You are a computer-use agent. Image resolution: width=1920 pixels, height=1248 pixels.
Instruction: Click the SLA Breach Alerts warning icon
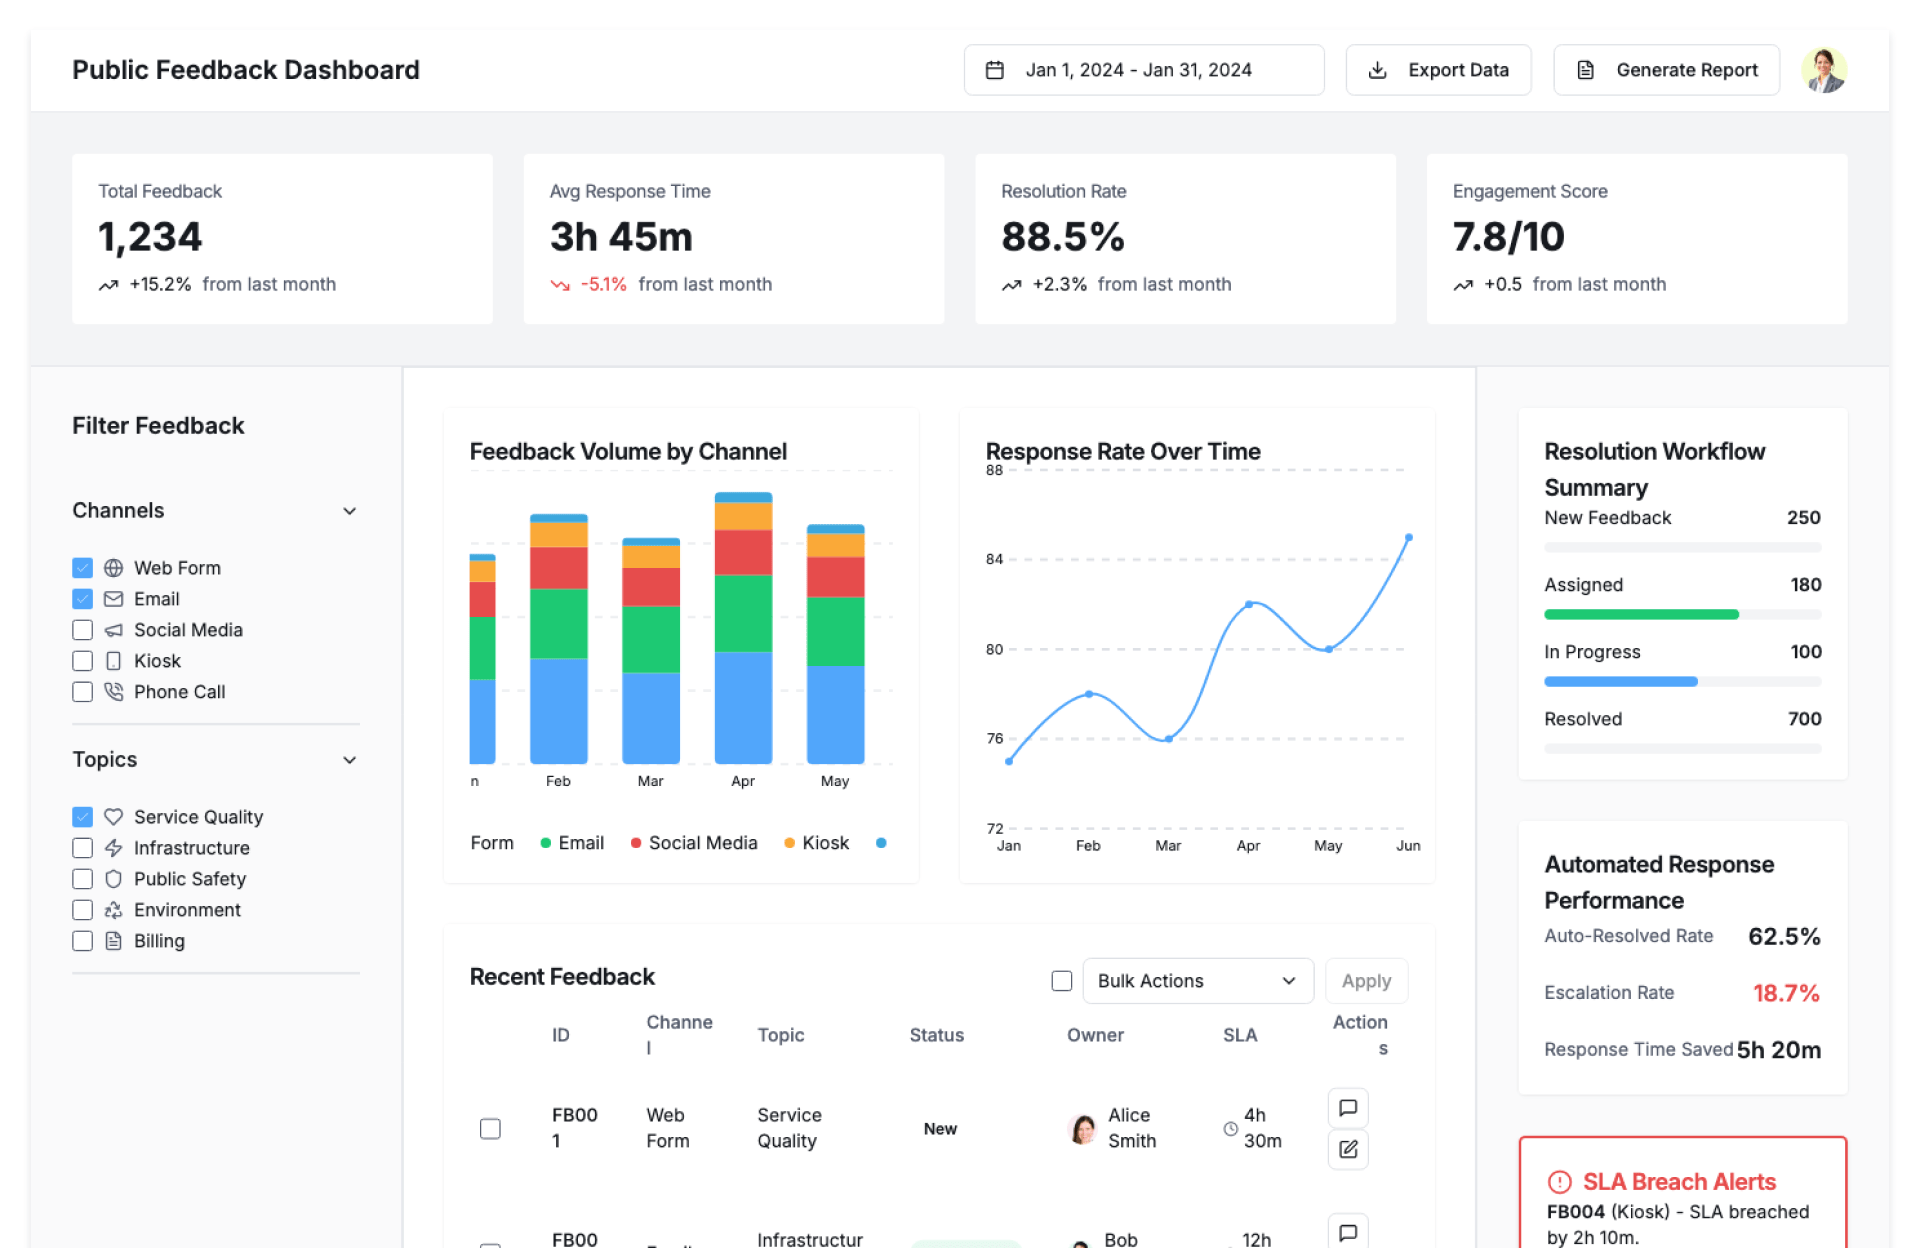click(x=1559, y=1182)
